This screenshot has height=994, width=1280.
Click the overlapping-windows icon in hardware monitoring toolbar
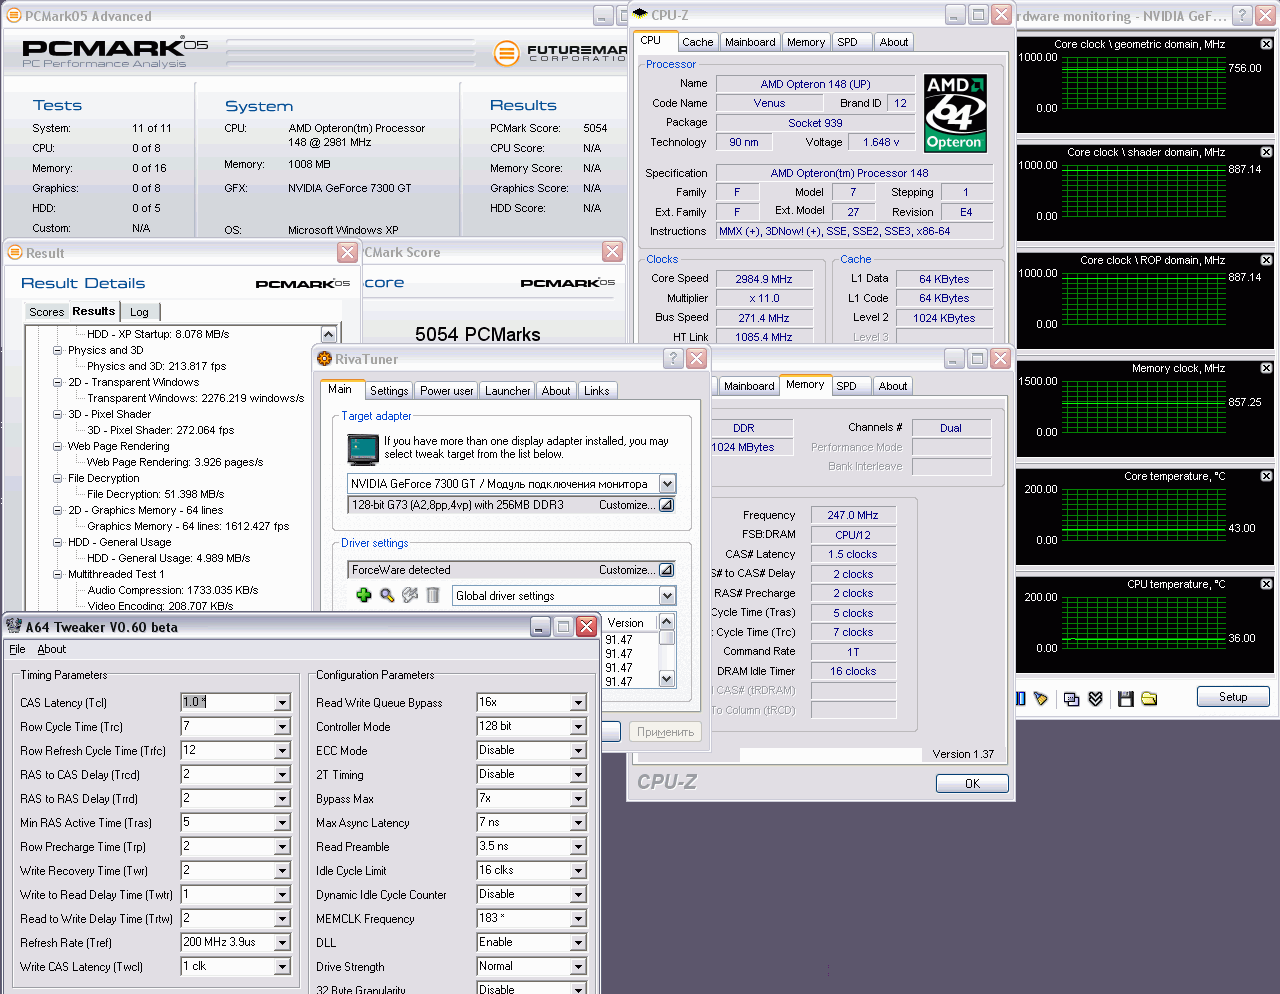tap(1072, 698)
